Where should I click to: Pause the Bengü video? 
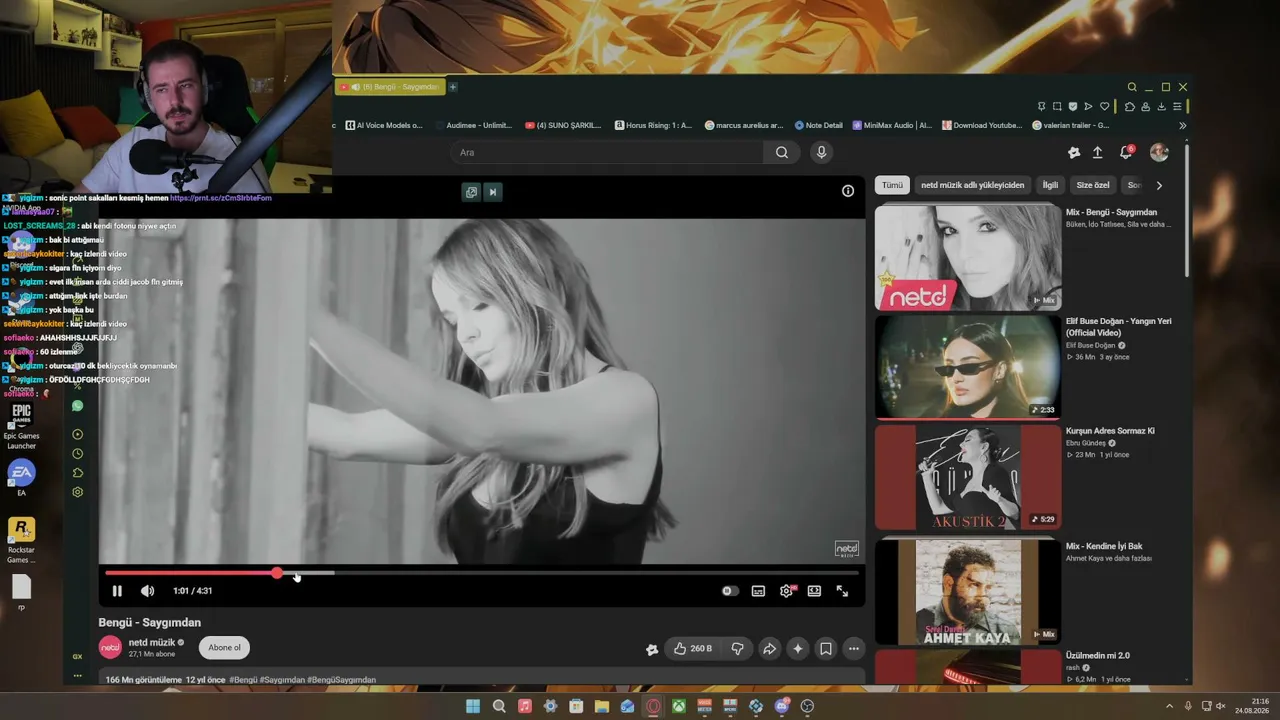pyautogui.click(x=117, y=591)
